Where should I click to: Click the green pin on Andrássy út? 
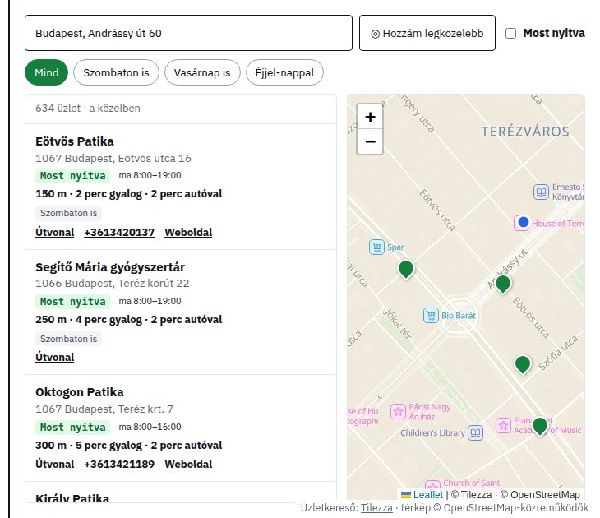[503, 284]
